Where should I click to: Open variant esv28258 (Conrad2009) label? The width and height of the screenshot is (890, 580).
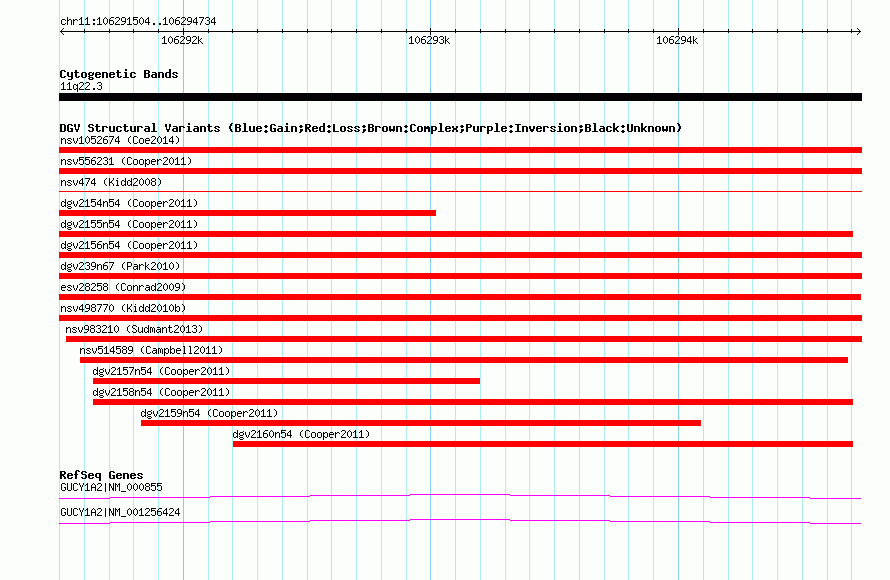pyautogui.click(x=123, y=287)
